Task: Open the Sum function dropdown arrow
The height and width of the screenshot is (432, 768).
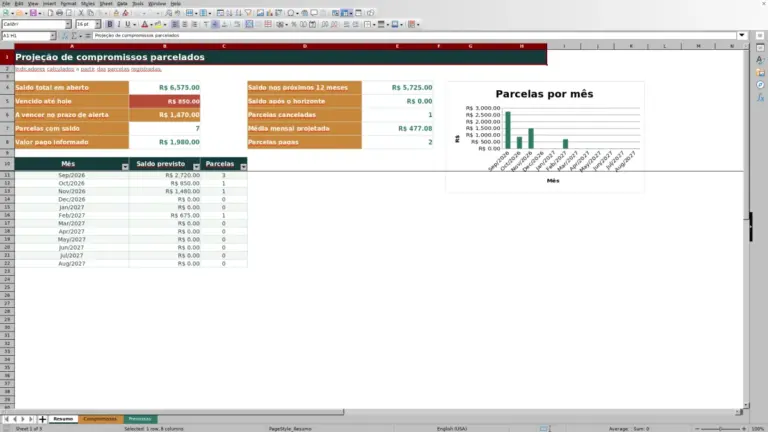Action: 80,35
